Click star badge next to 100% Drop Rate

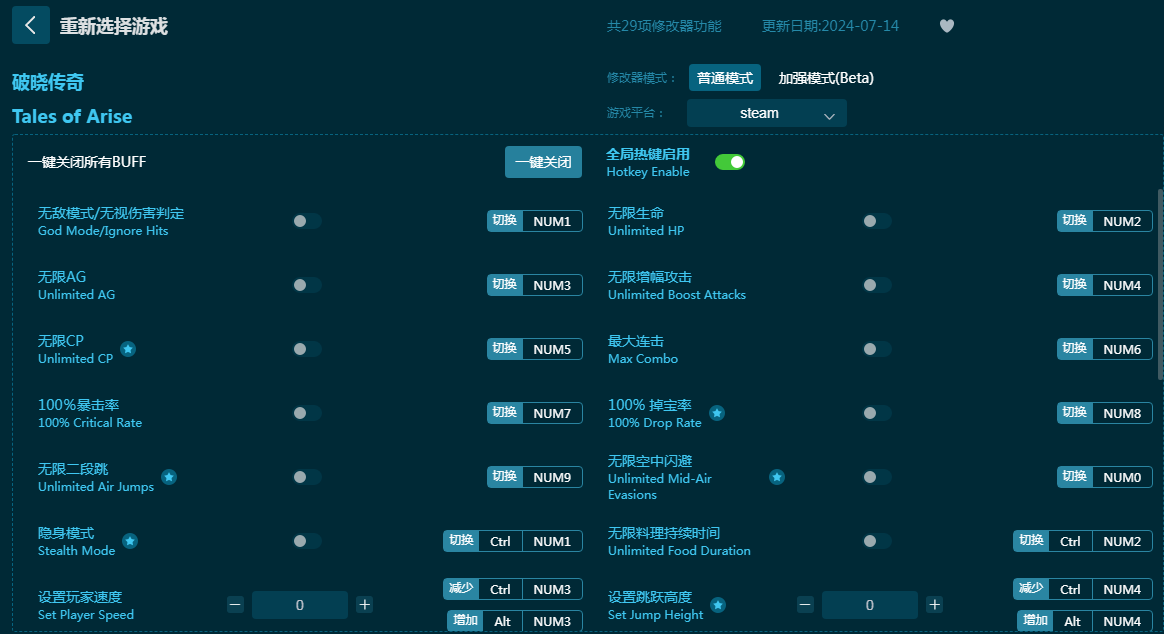click(x=716, y=413)
